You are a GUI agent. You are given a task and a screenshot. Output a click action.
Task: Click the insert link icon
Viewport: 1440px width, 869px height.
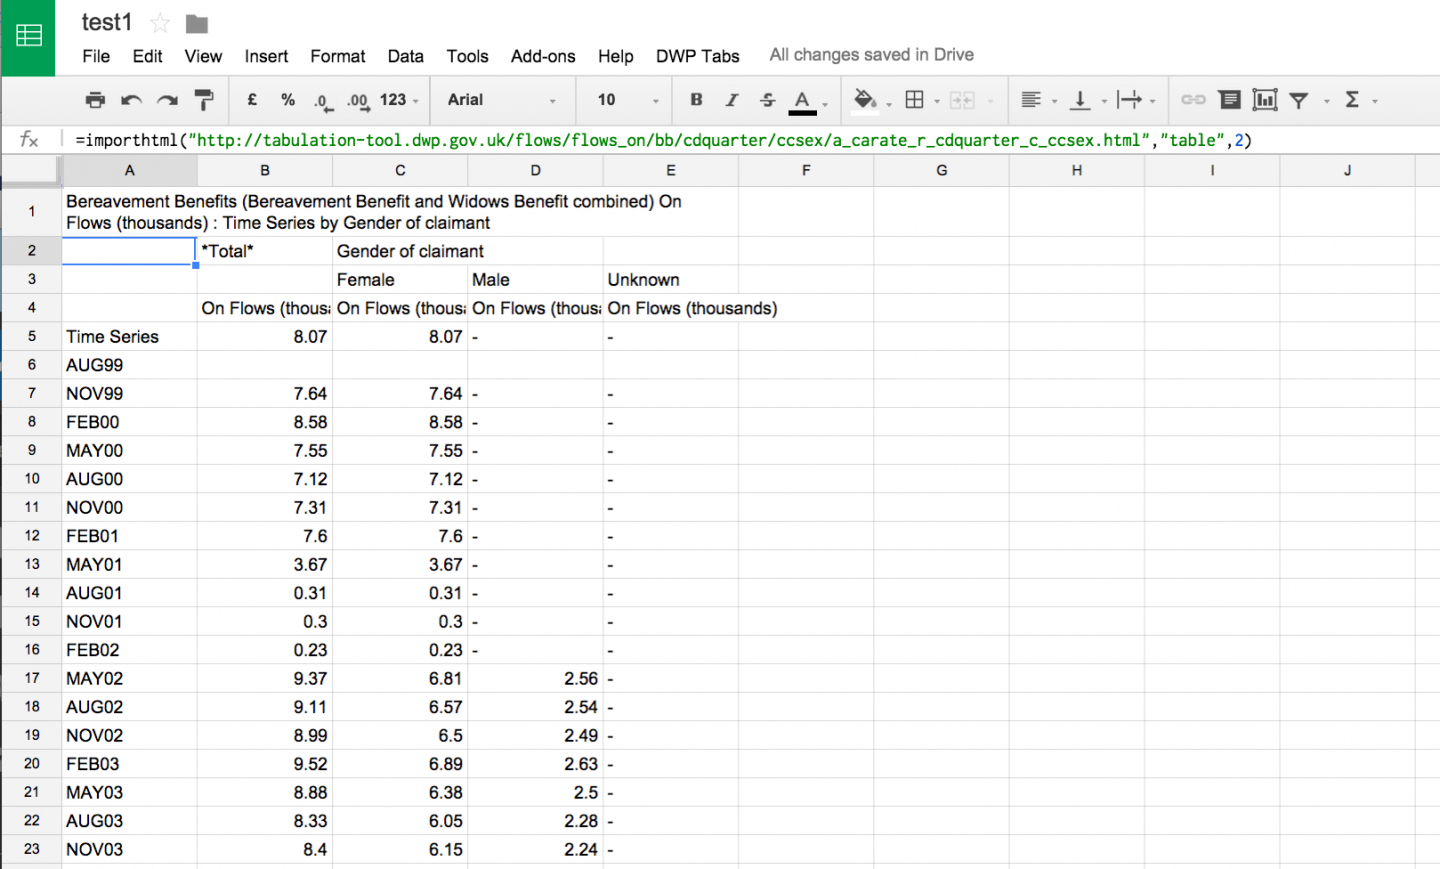[1193, 100]
